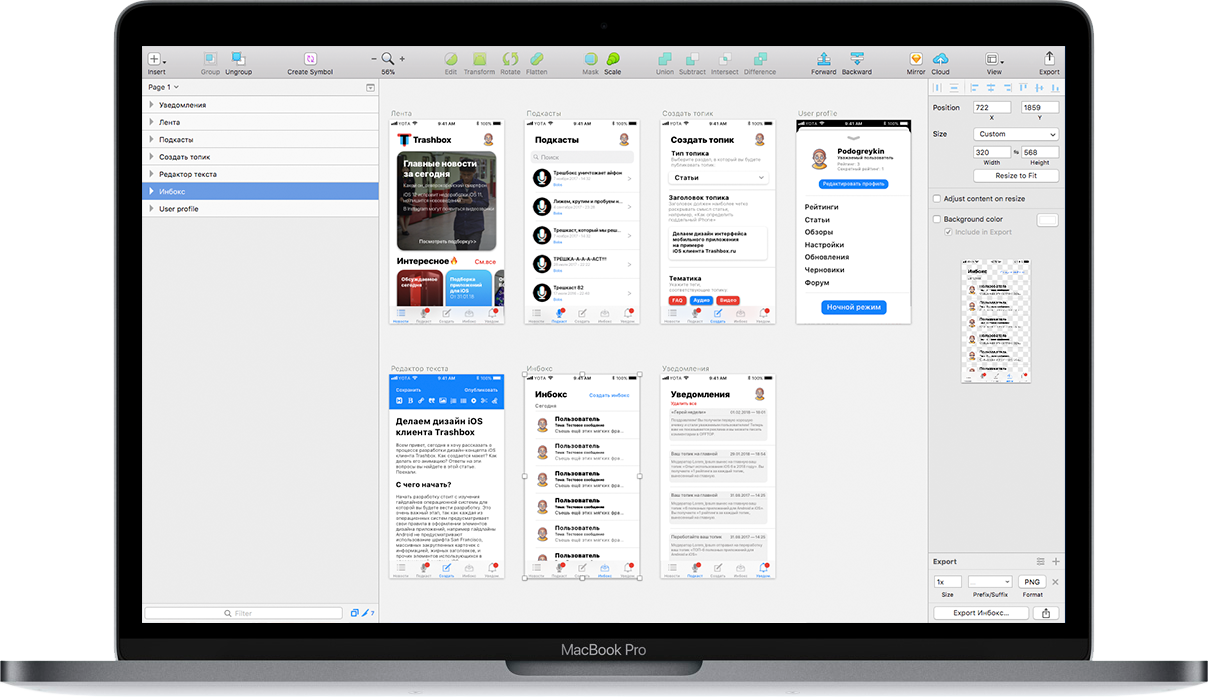Select the Transform tool
This screenshot has height=697, width=1208.
(x=479, y=59)
